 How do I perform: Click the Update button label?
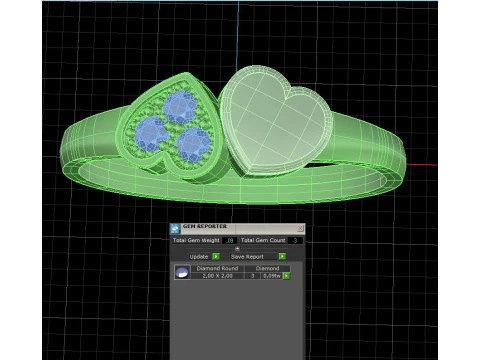click(x=199, y=257)
